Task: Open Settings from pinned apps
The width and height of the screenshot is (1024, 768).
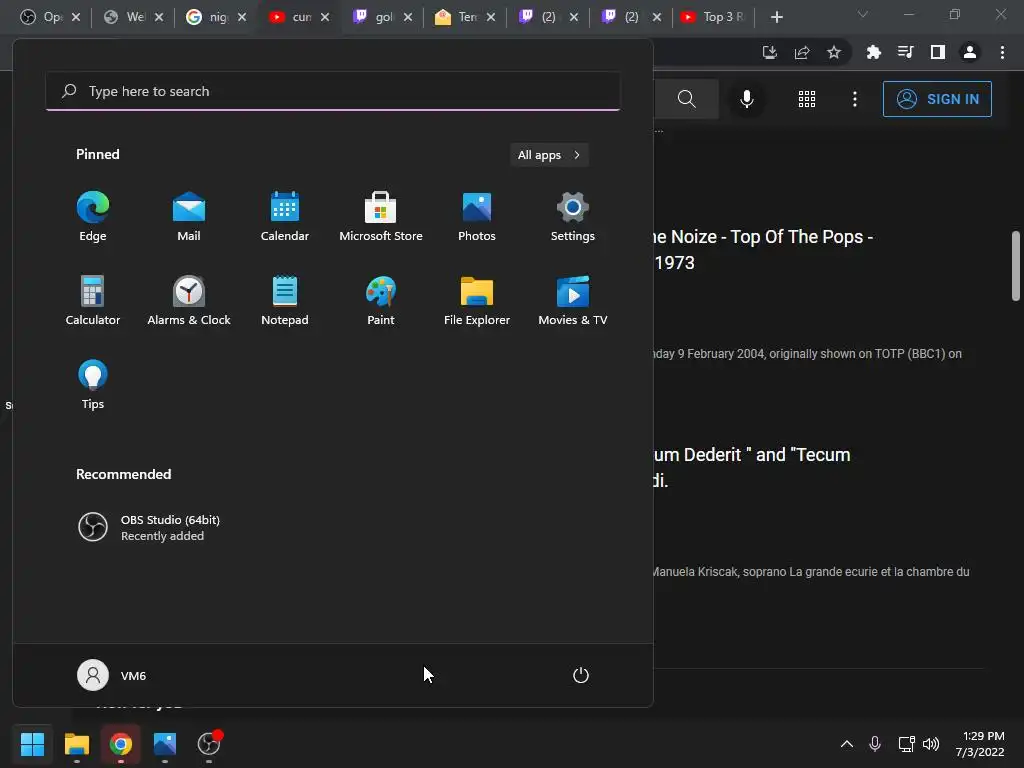Action: tap(573, 217)
